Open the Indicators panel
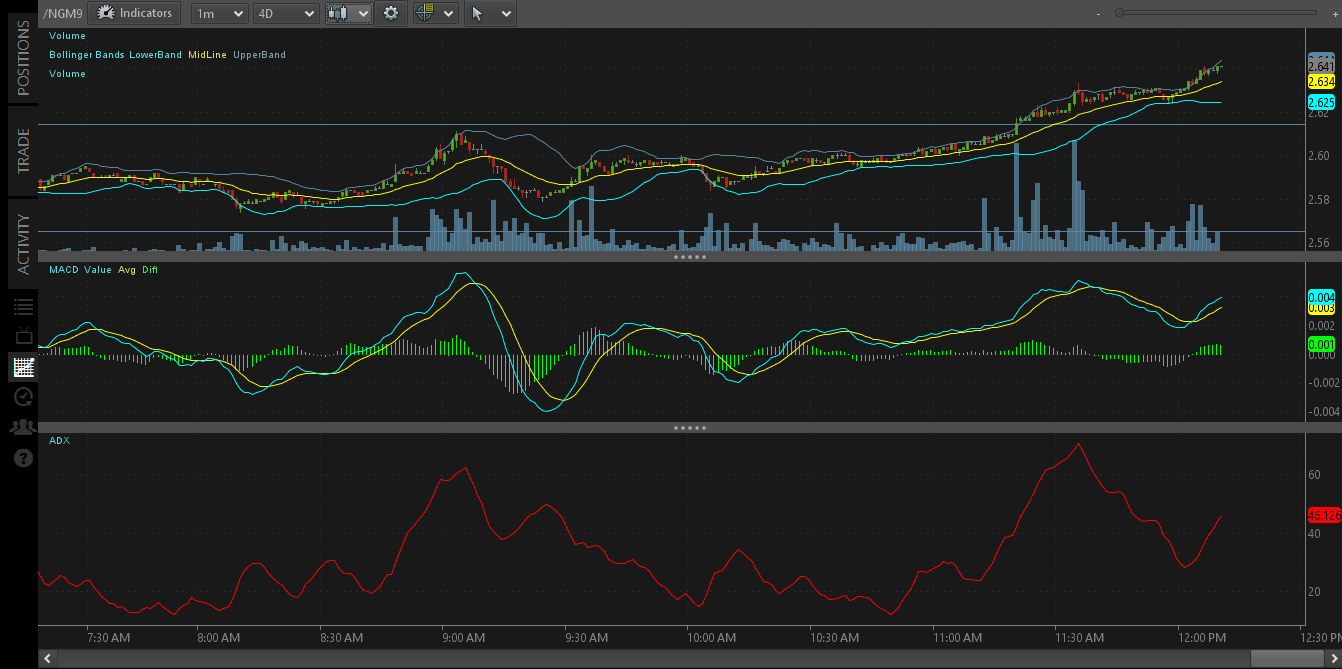 pos(134,13)
